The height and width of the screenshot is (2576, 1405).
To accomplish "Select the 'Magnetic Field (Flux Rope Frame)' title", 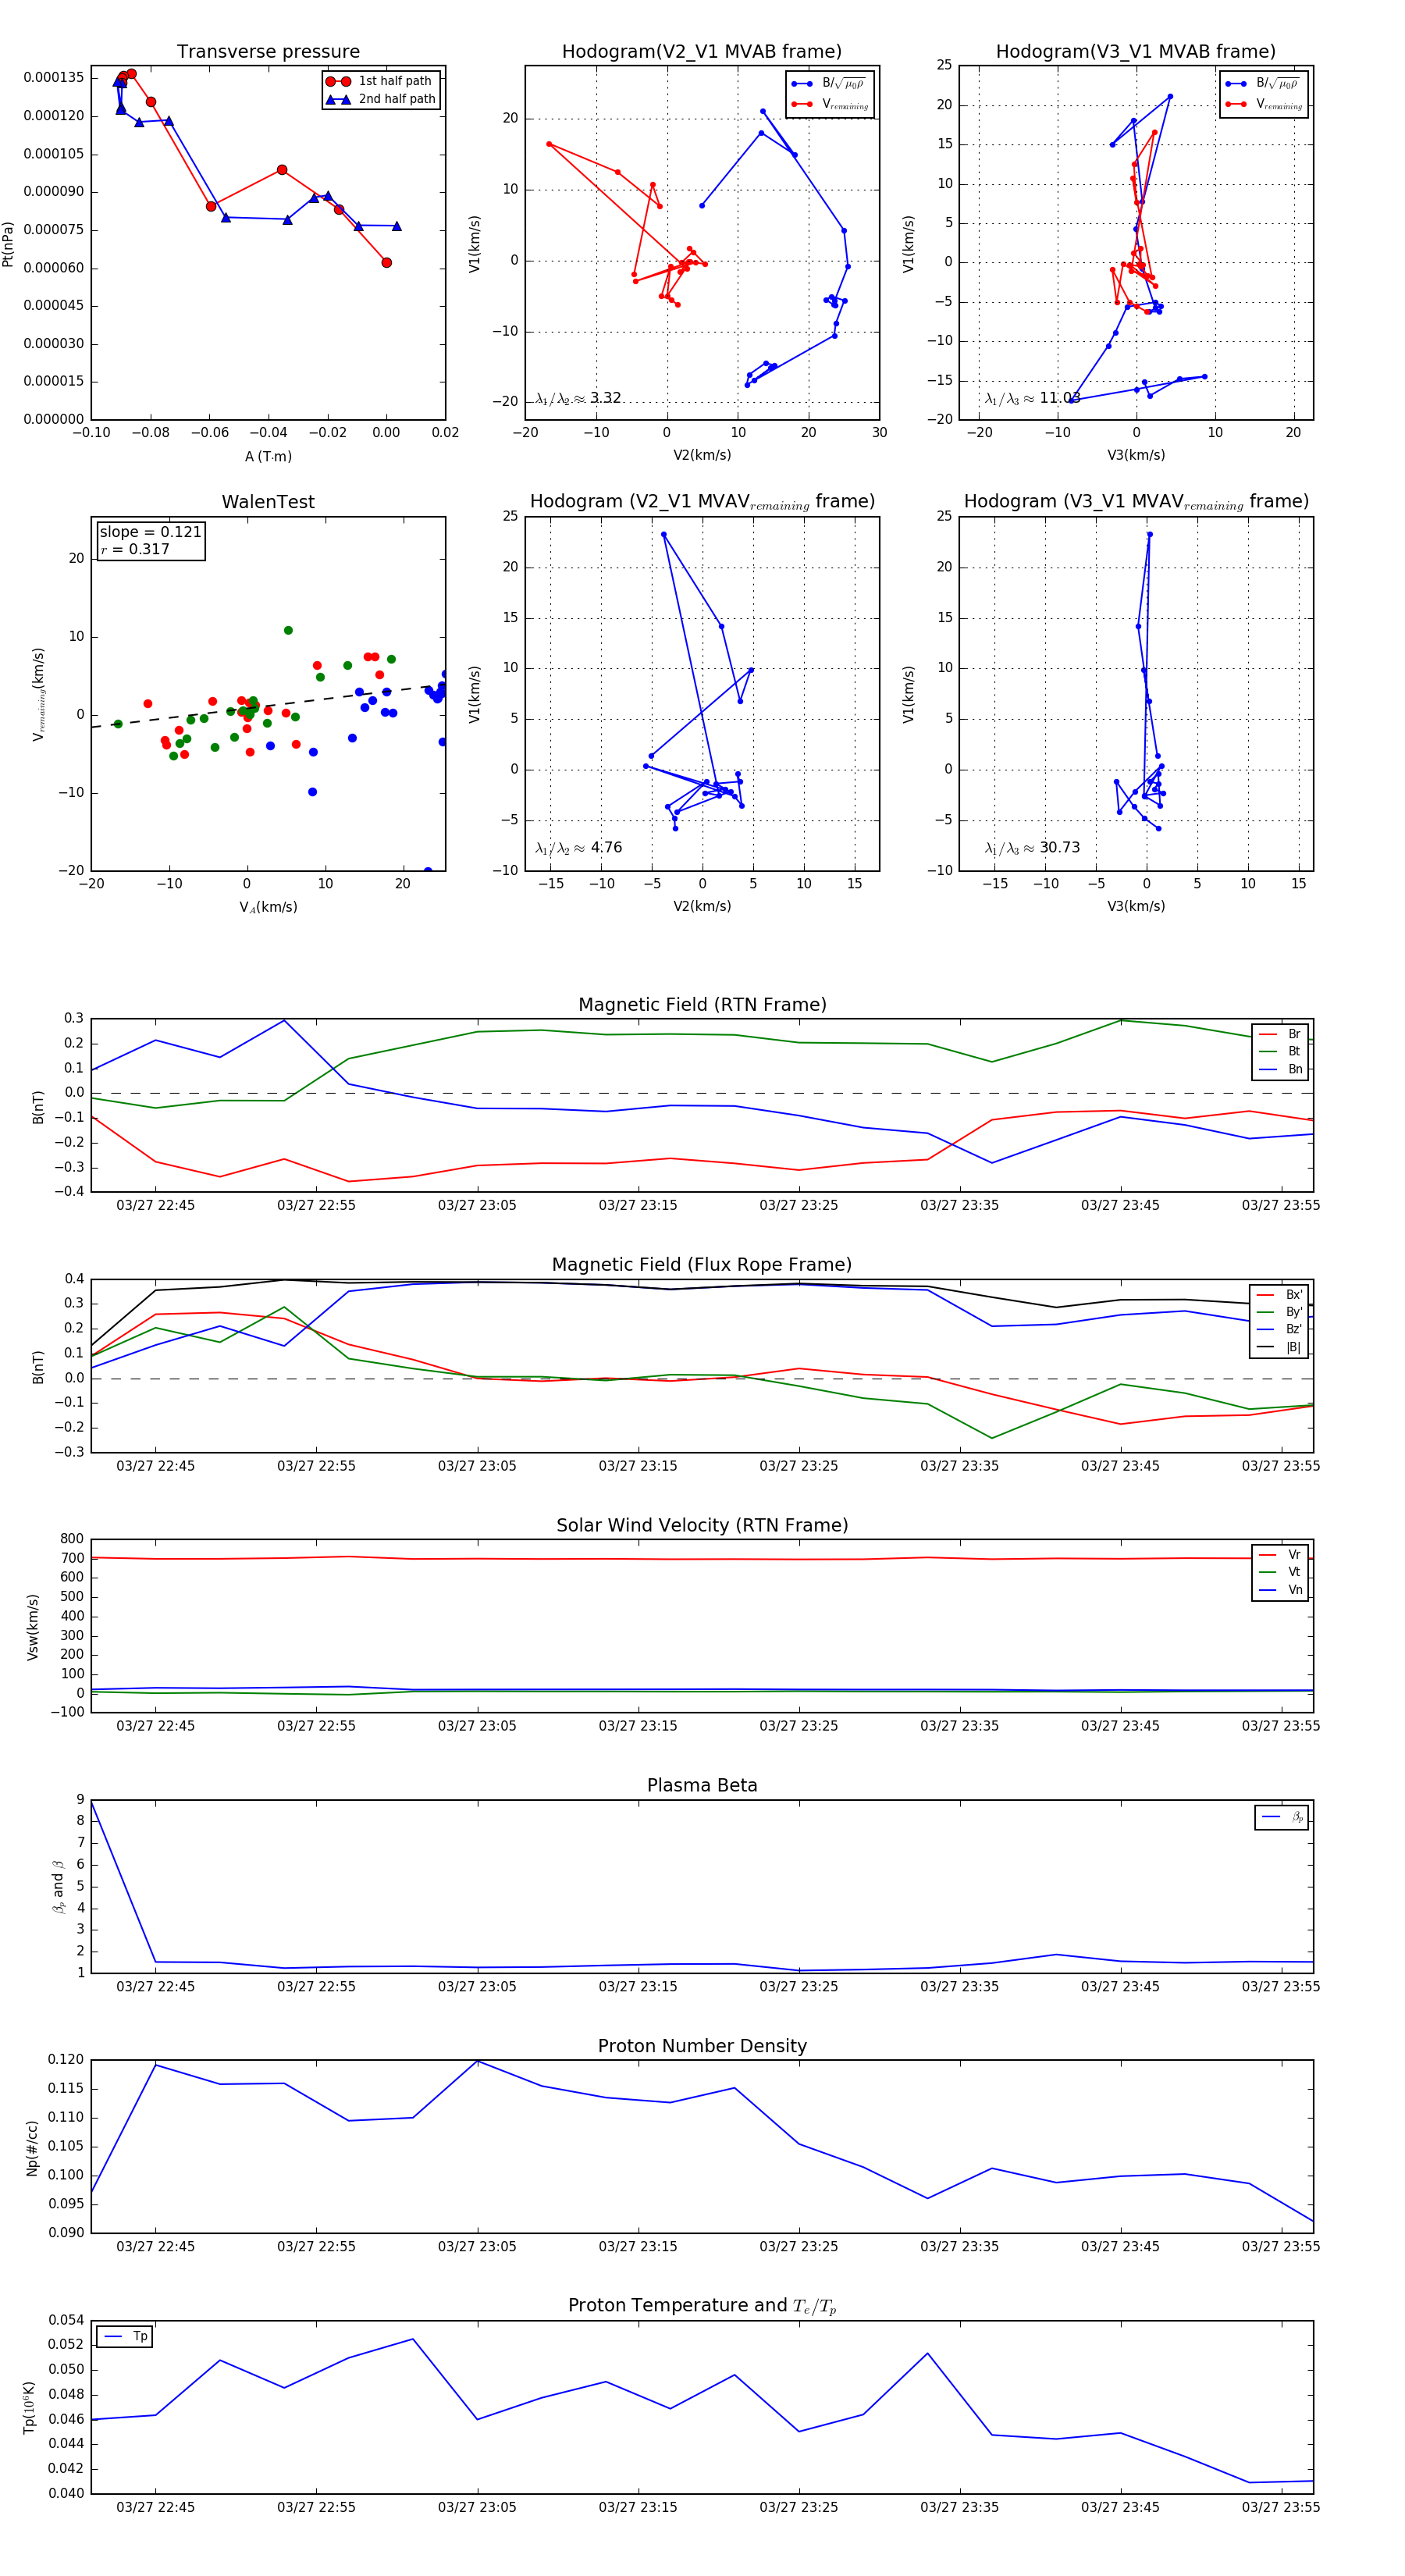I will 702,1265.
